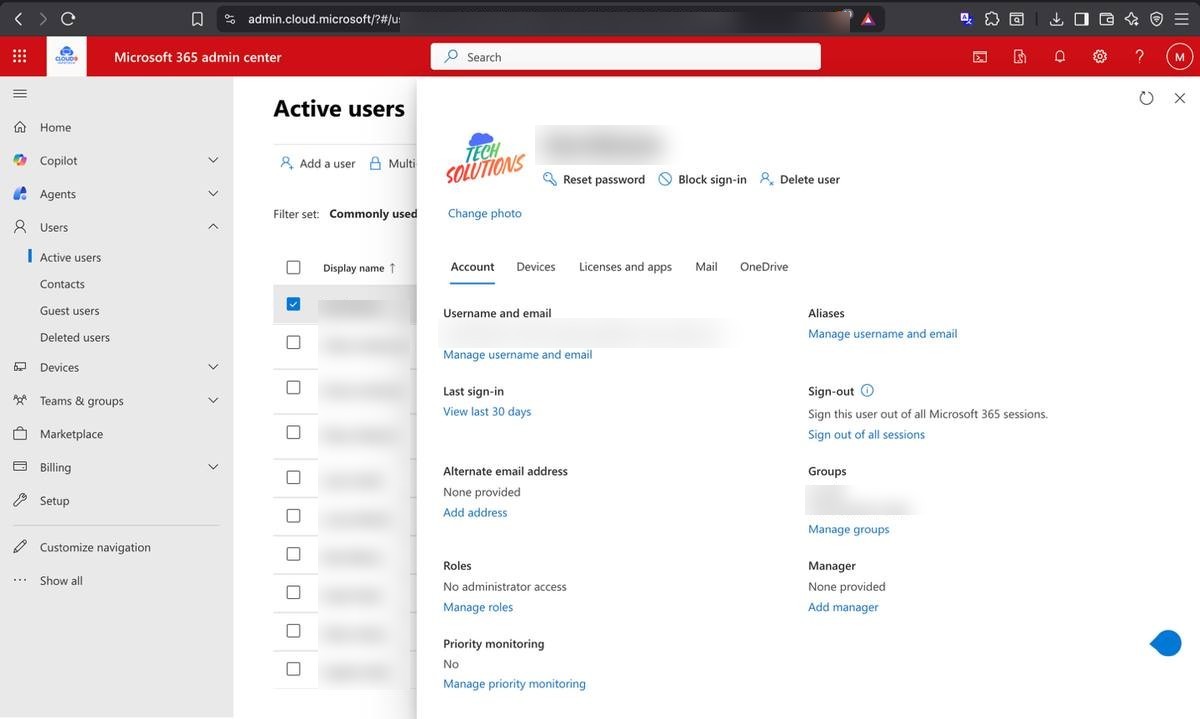The height and width of the screenshot is (719, 1200).
Task: Click Change photo link
Action: point(485,213)
